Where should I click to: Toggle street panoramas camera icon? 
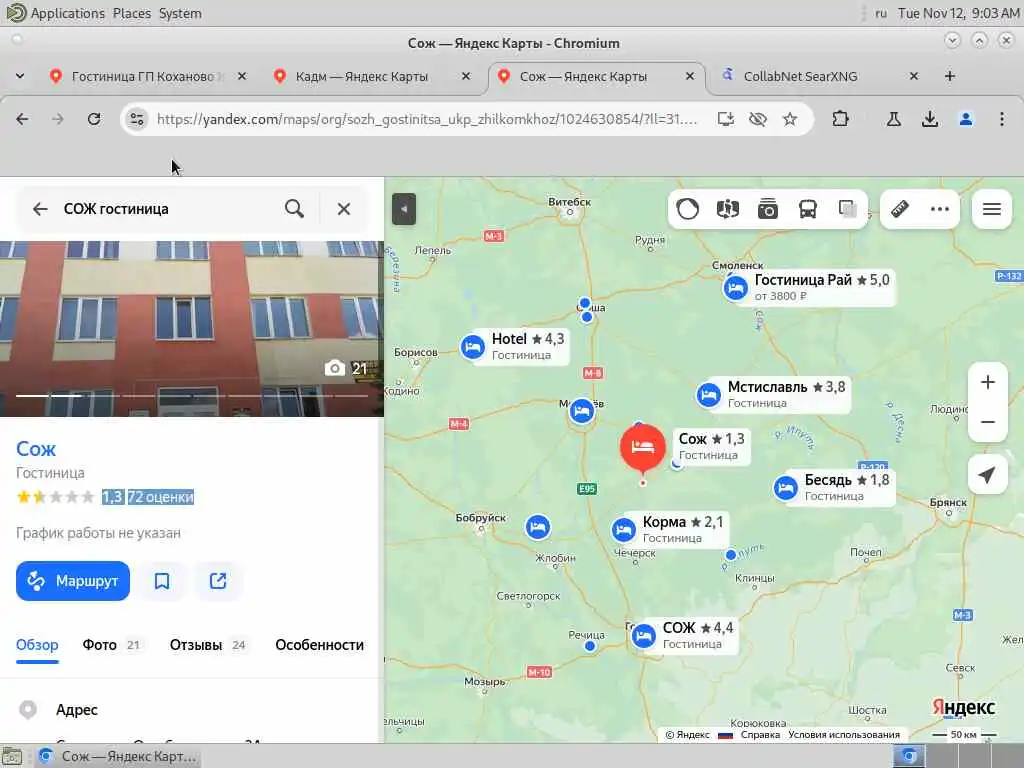(768, 209)
